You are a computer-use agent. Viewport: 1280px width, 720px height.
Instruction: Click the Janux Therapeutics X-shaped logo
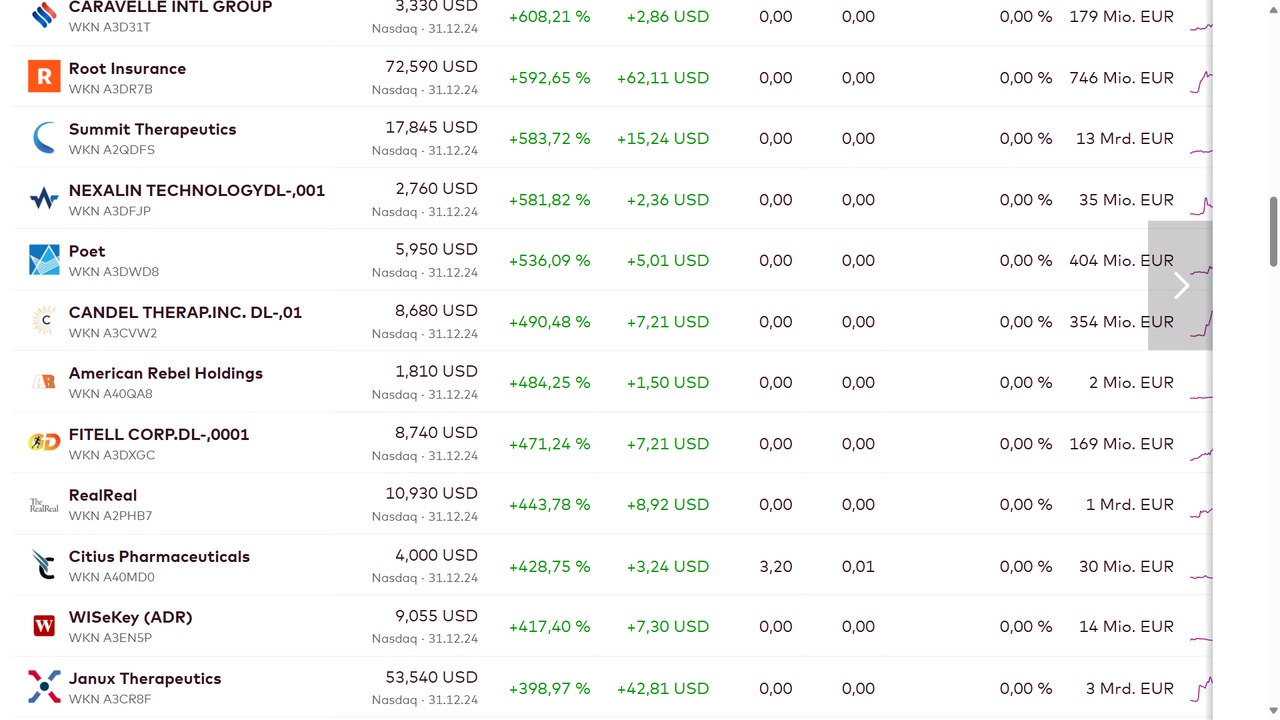pos(44,687)
